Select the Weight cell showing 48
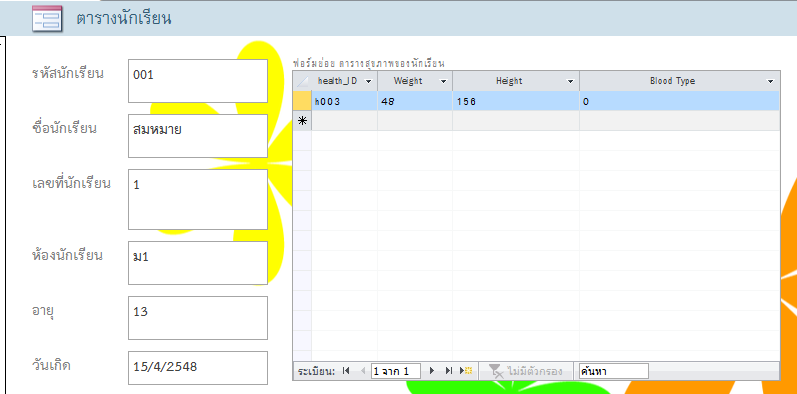Viewport: 797px width, 394px height. [x=415, y=101]
